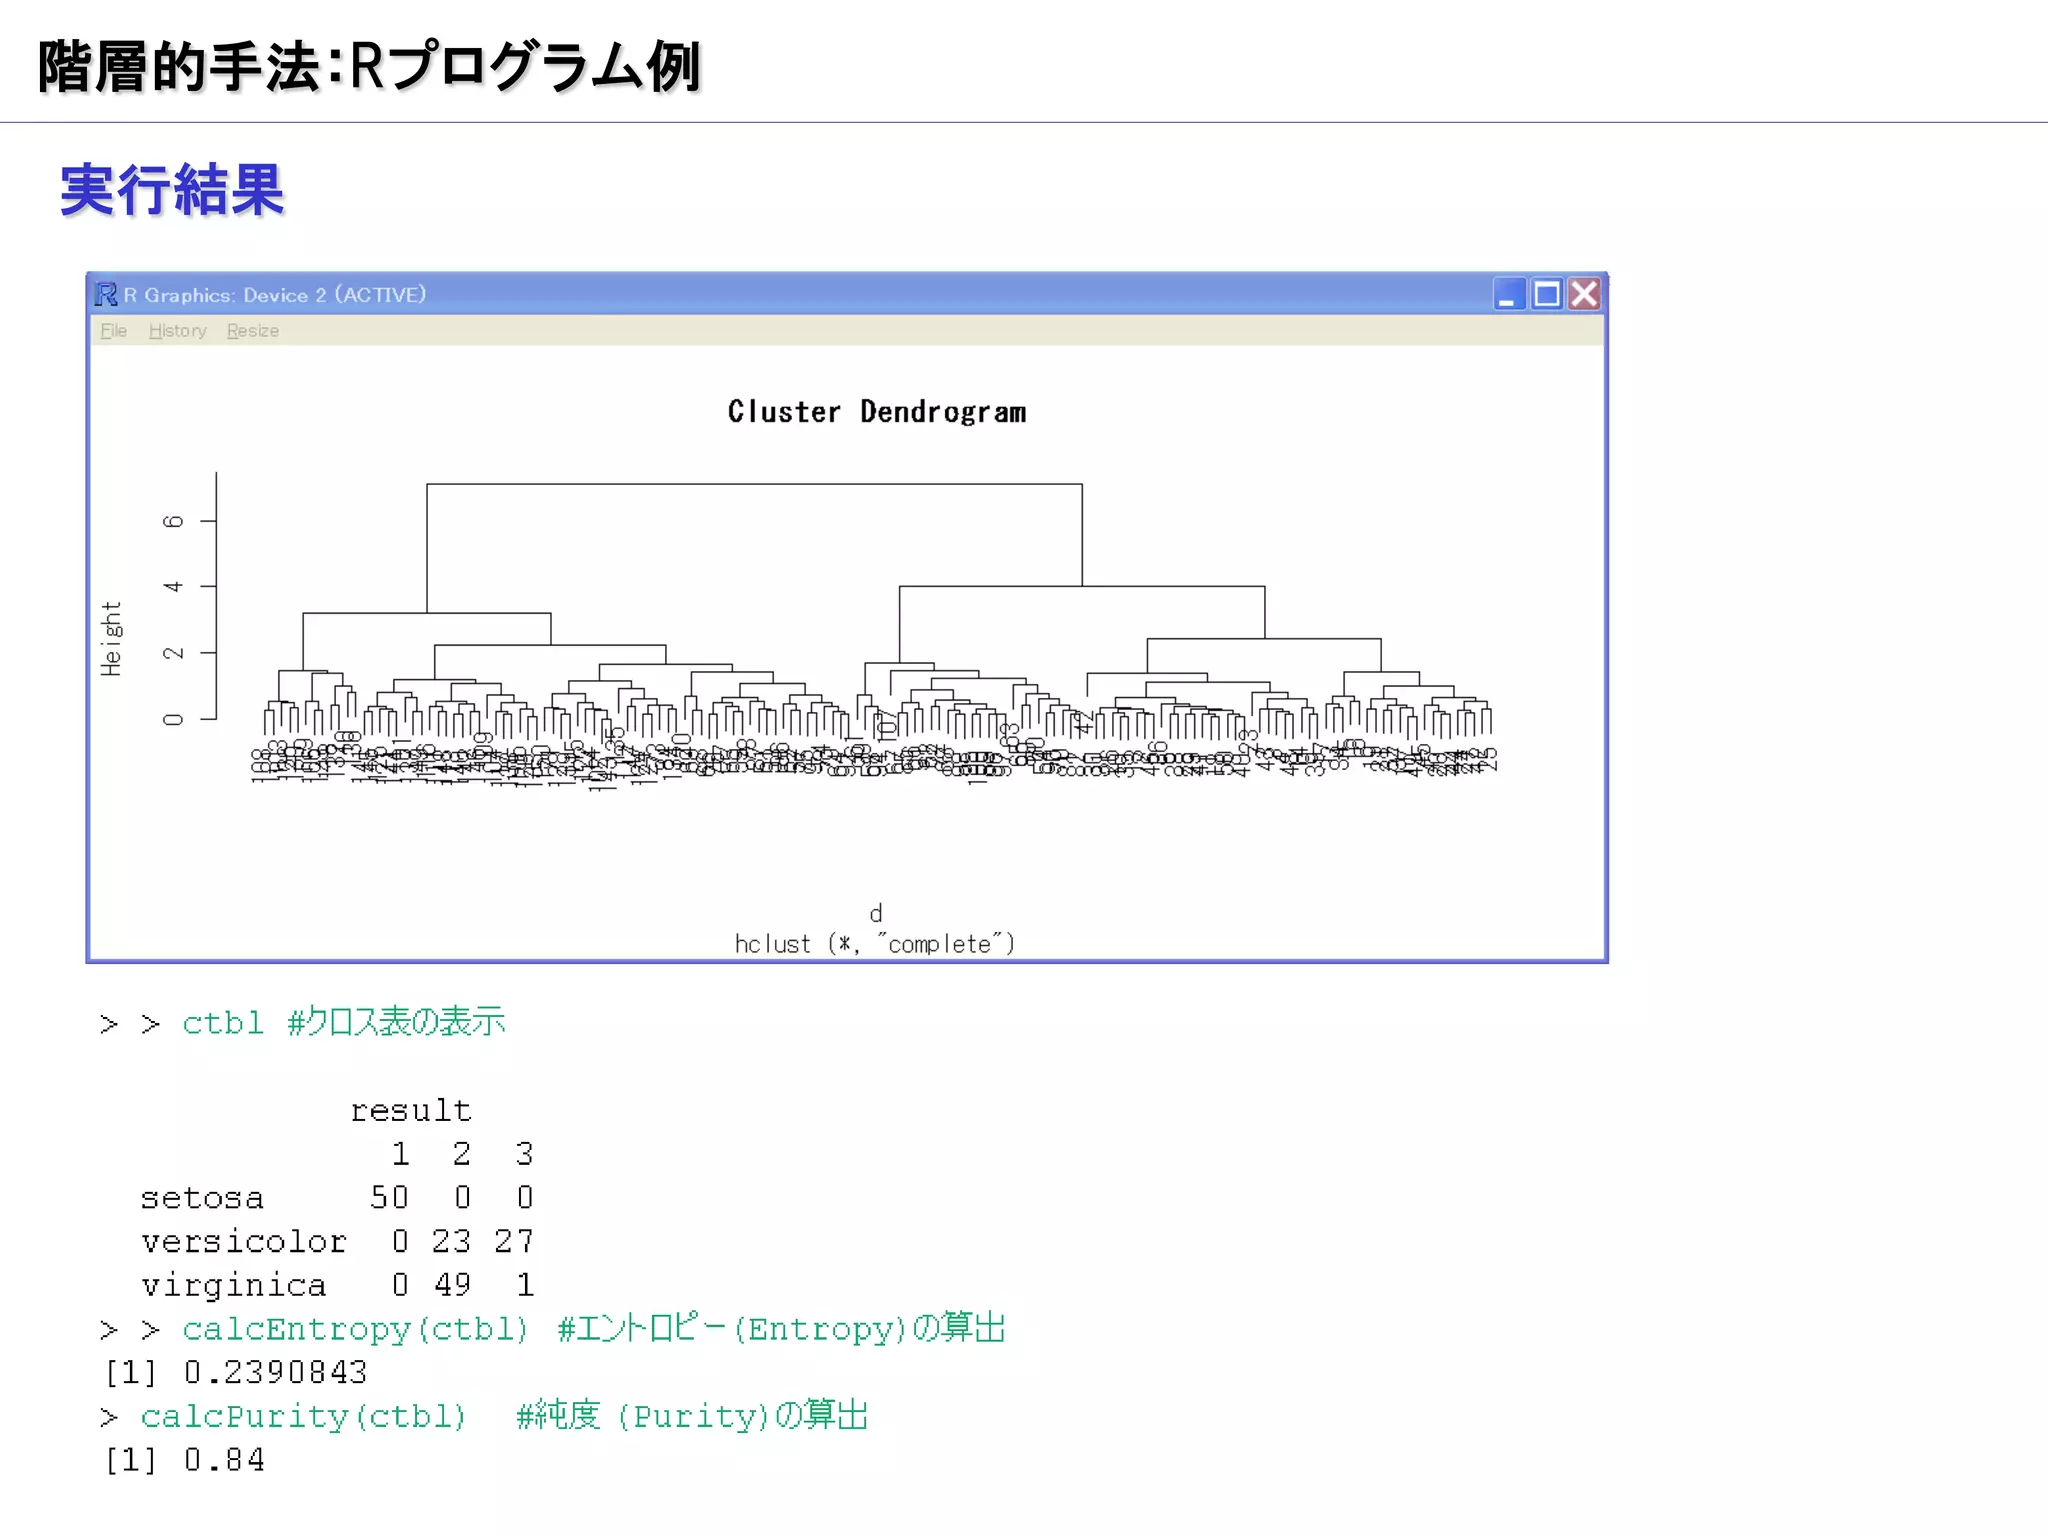Click the versicolor row label
This screenshot has width=2048, height=1536.
244,1241
